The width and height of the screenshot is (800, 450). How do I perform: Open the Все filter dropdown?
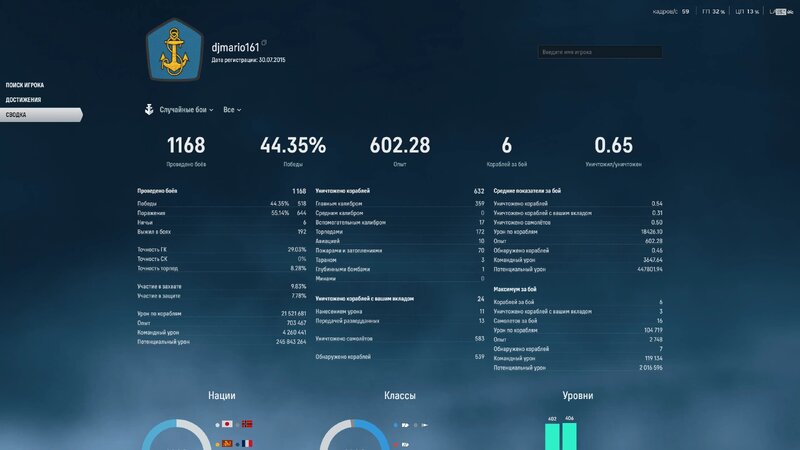[232, 110]
